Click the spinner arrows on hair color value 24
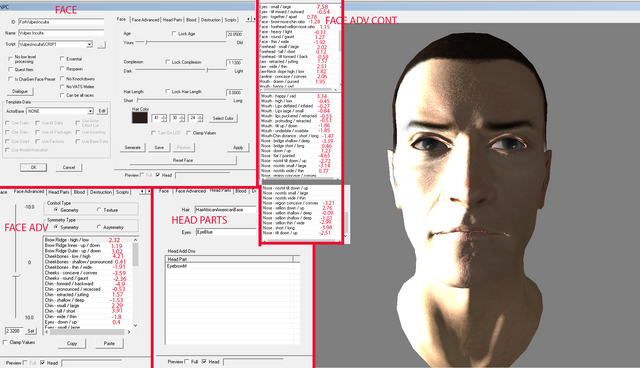This screenshot has height=368, width=640. click(x=200, y=118)
